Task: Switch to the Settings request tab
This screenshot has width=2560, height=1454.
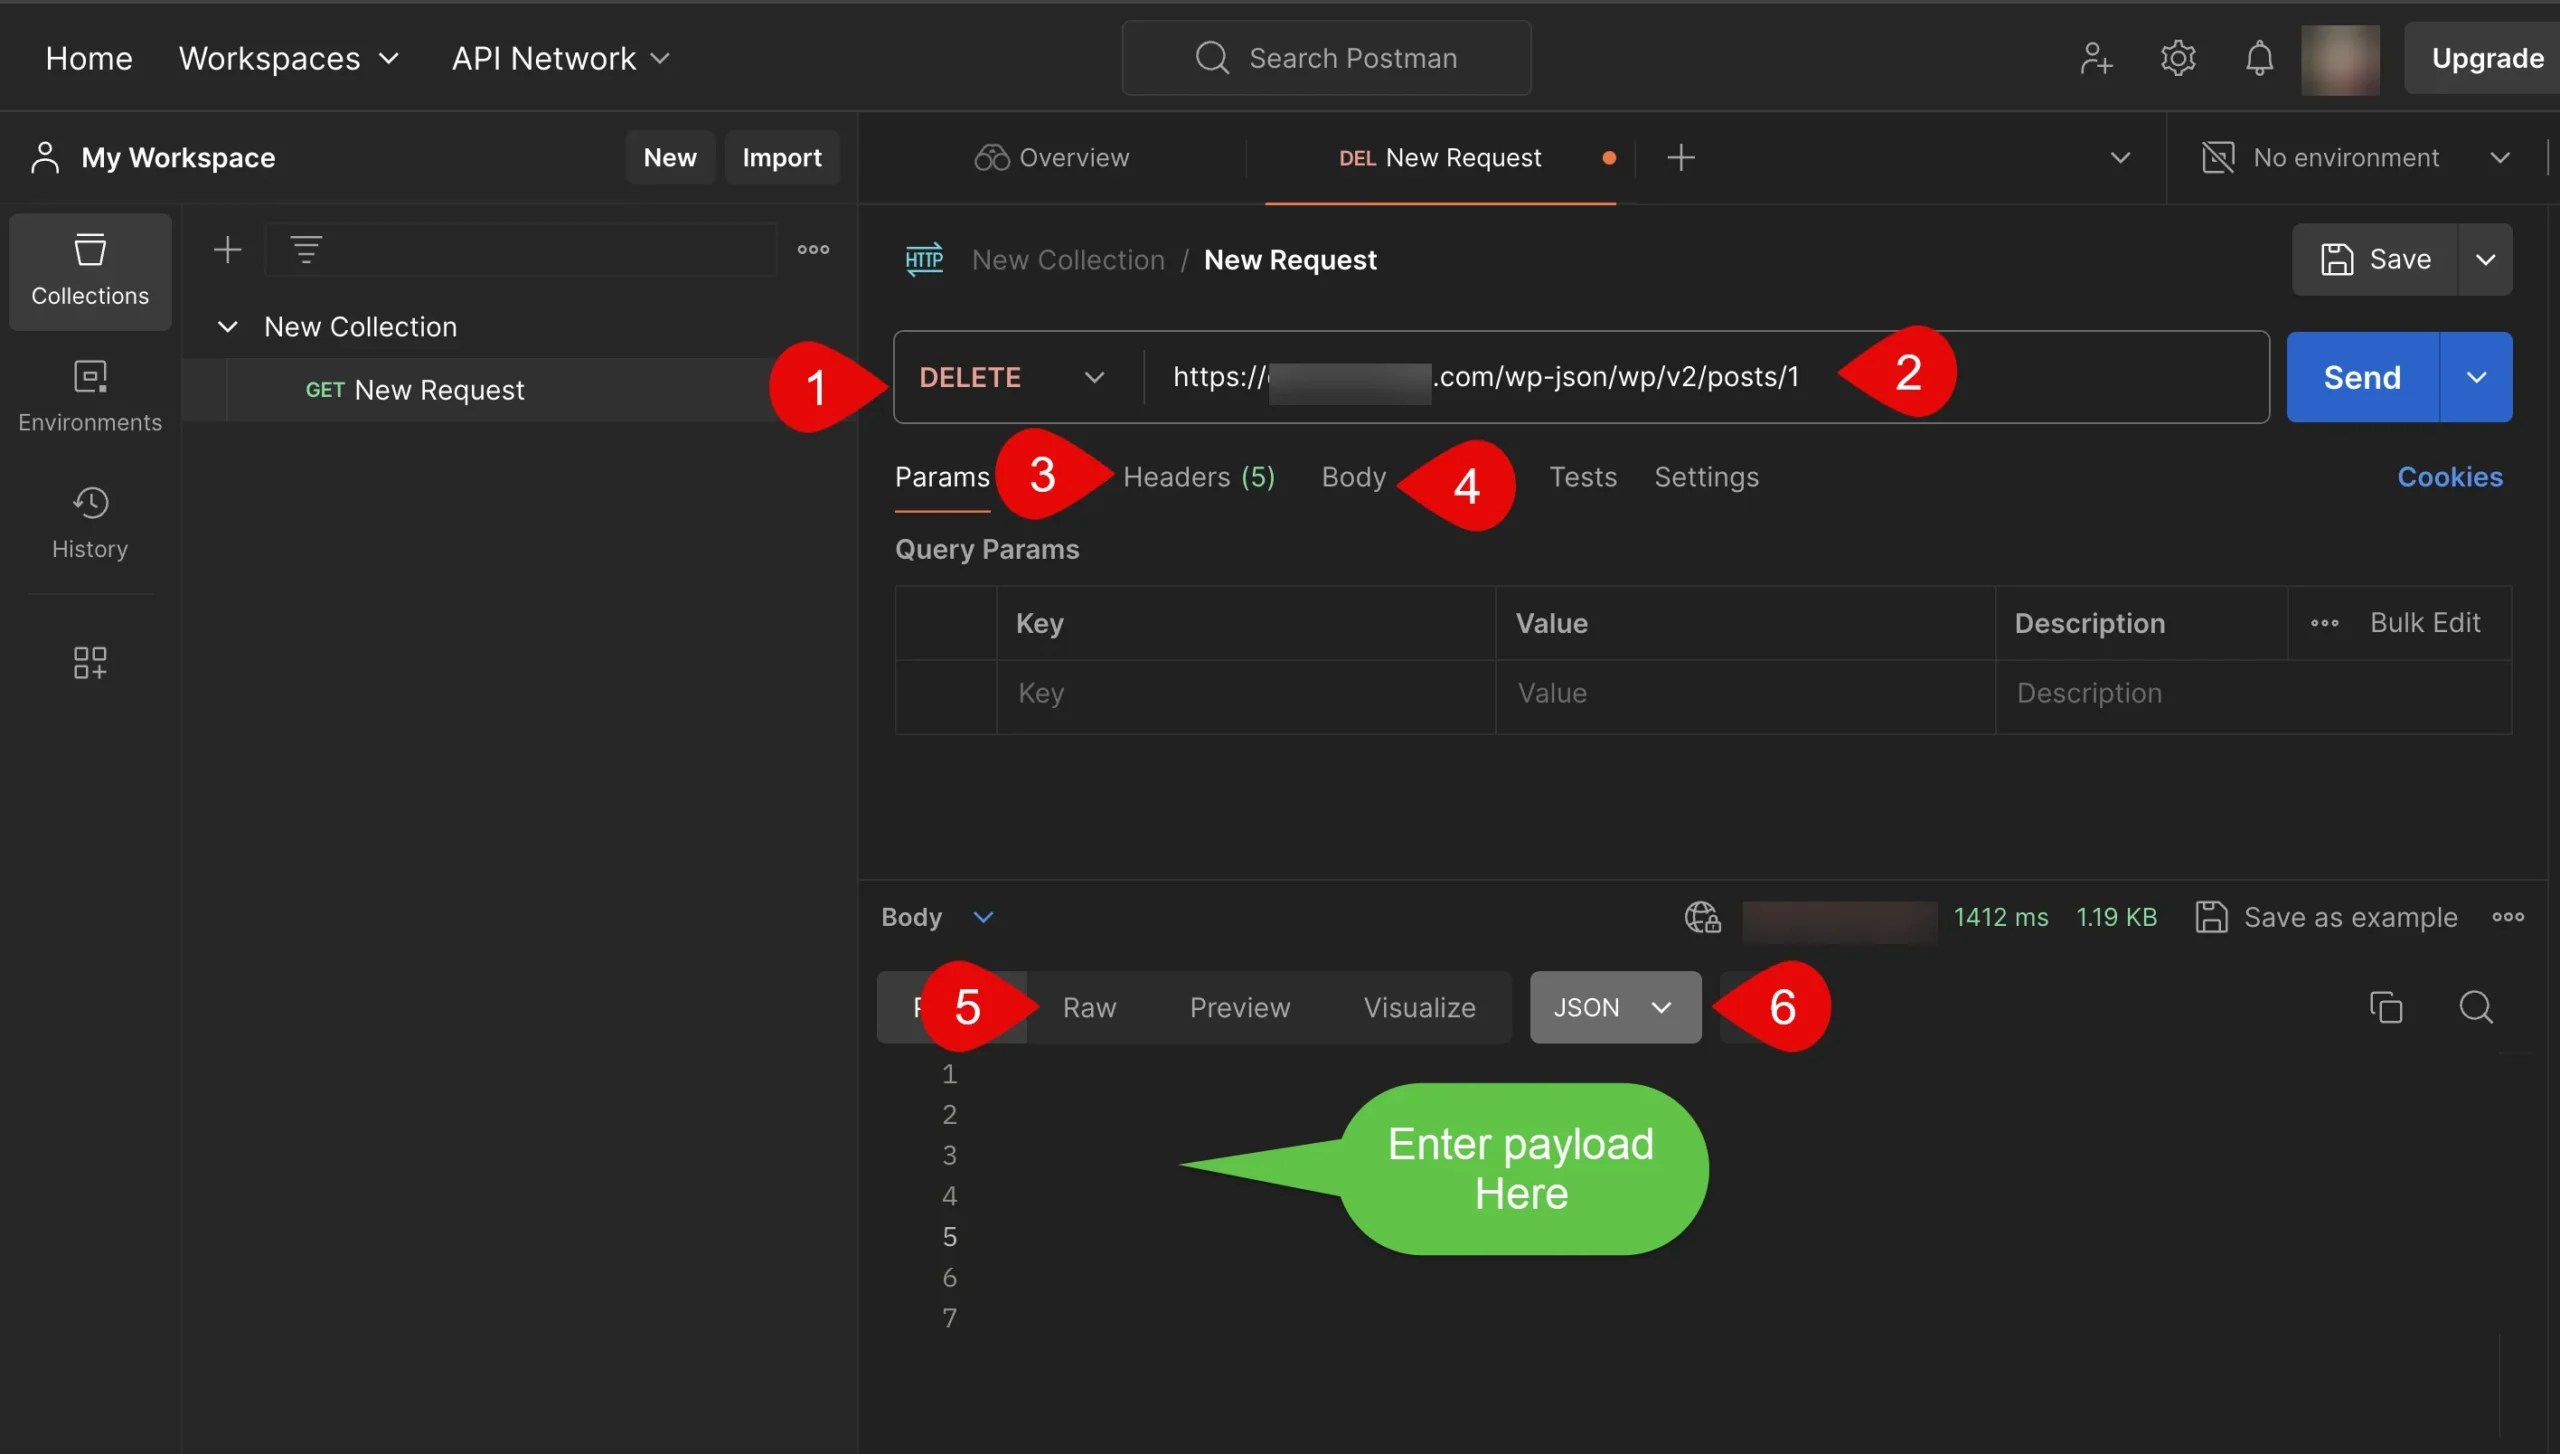Action: point(1706,477)
